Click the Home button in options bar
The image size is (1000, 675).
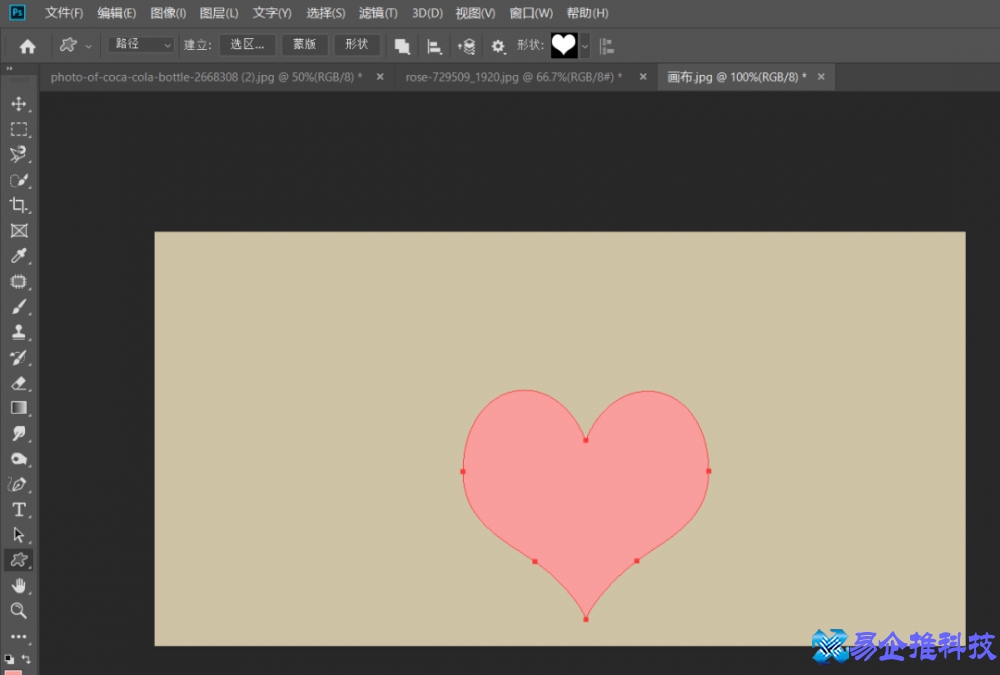(27, 46)
